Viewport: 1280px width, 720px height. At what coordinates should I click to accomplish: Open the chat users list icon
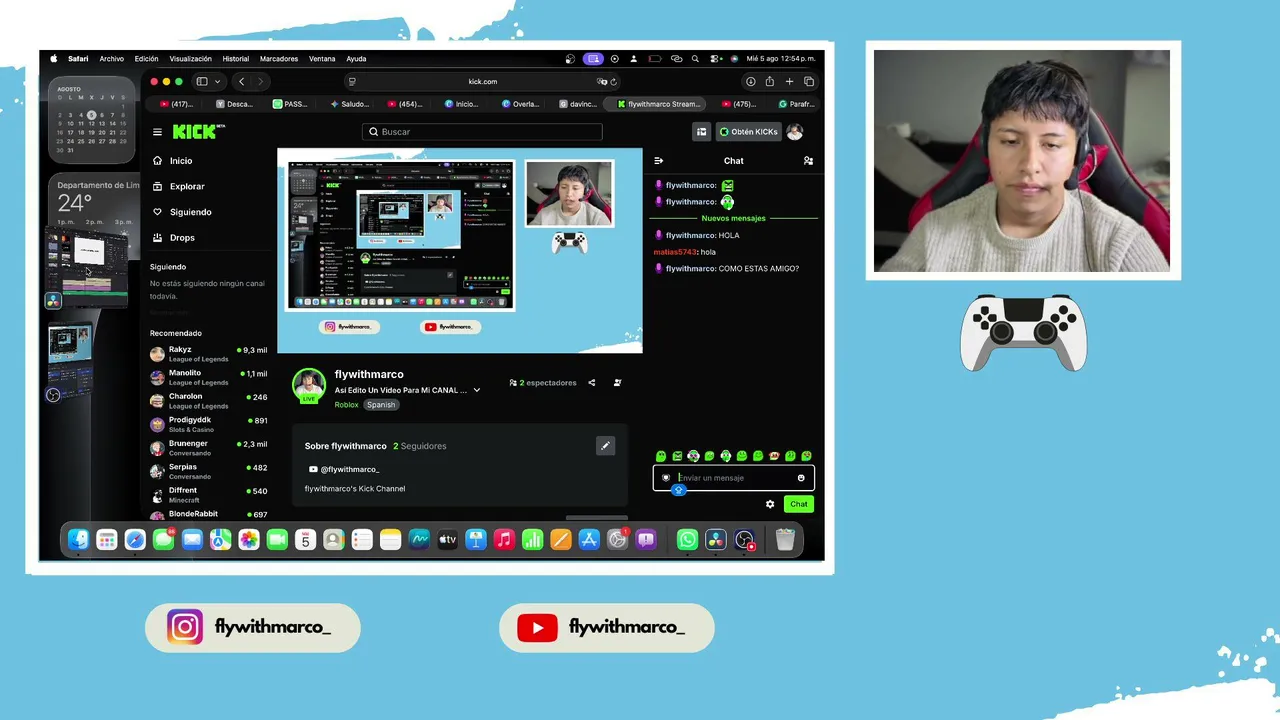coord(808,161)
